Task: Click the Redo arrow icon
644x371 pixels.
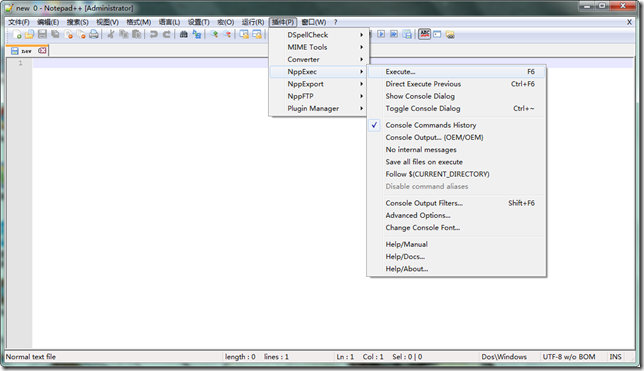Action: 166,35
